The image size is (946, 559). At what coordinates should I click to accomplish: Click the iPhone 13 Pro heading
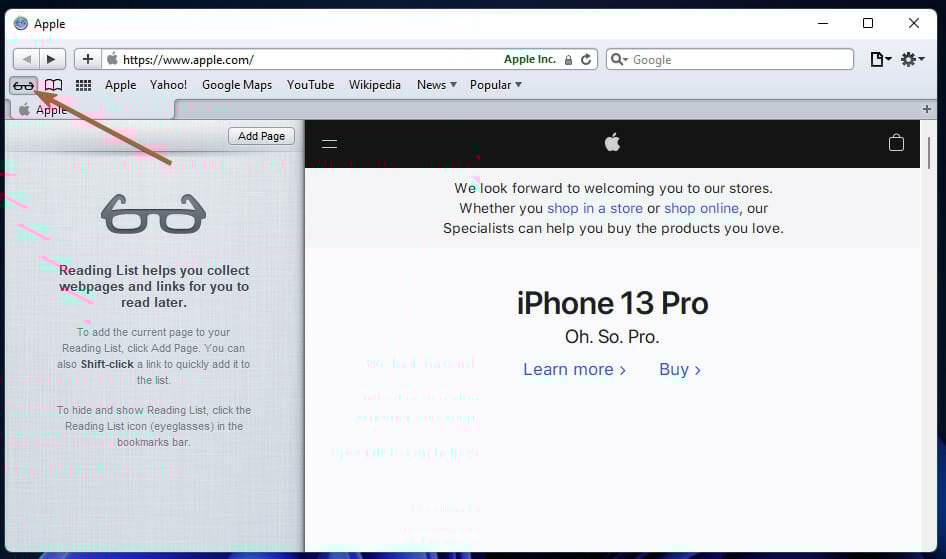(612, 303)
